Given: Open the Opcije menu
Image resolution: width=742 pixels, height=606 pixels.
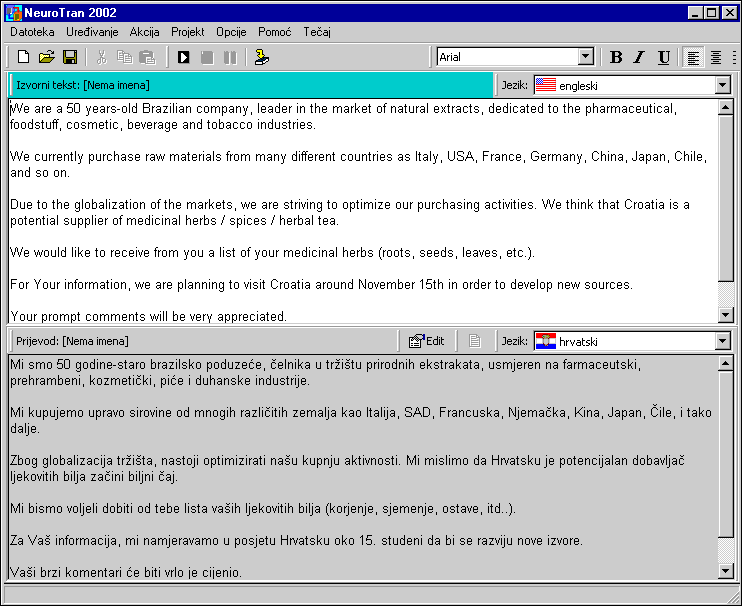Looking at the screenshot, I should click(231, 32).
